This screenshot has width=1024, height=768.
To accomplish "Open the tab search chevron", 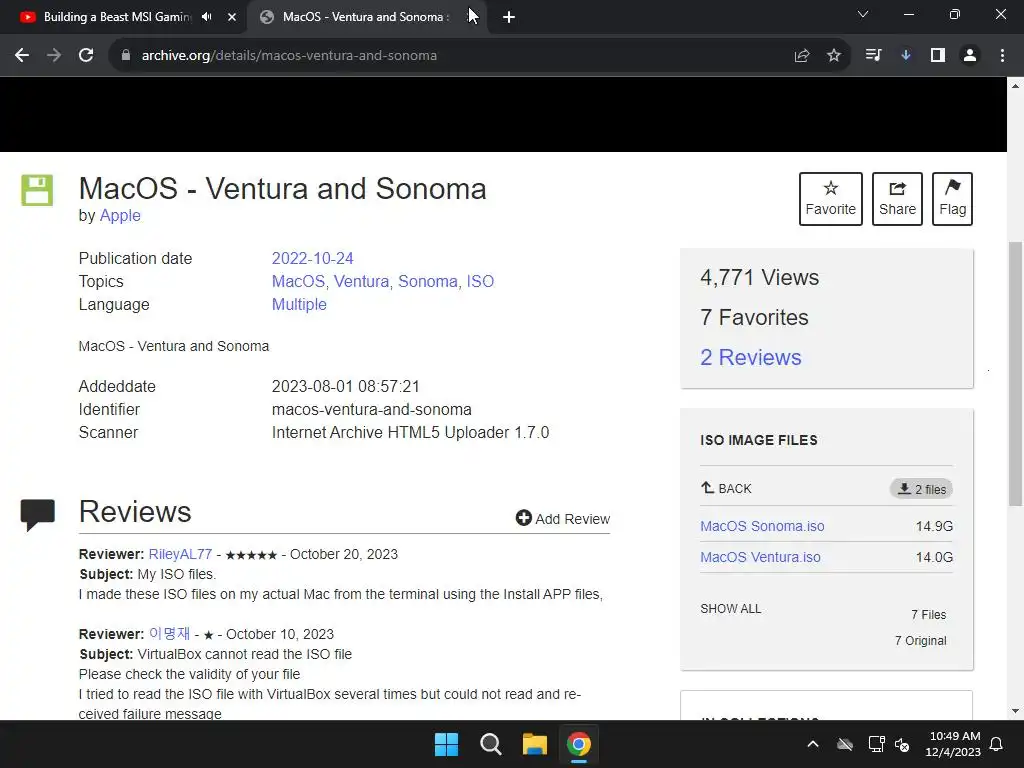I will pos(863,14).
